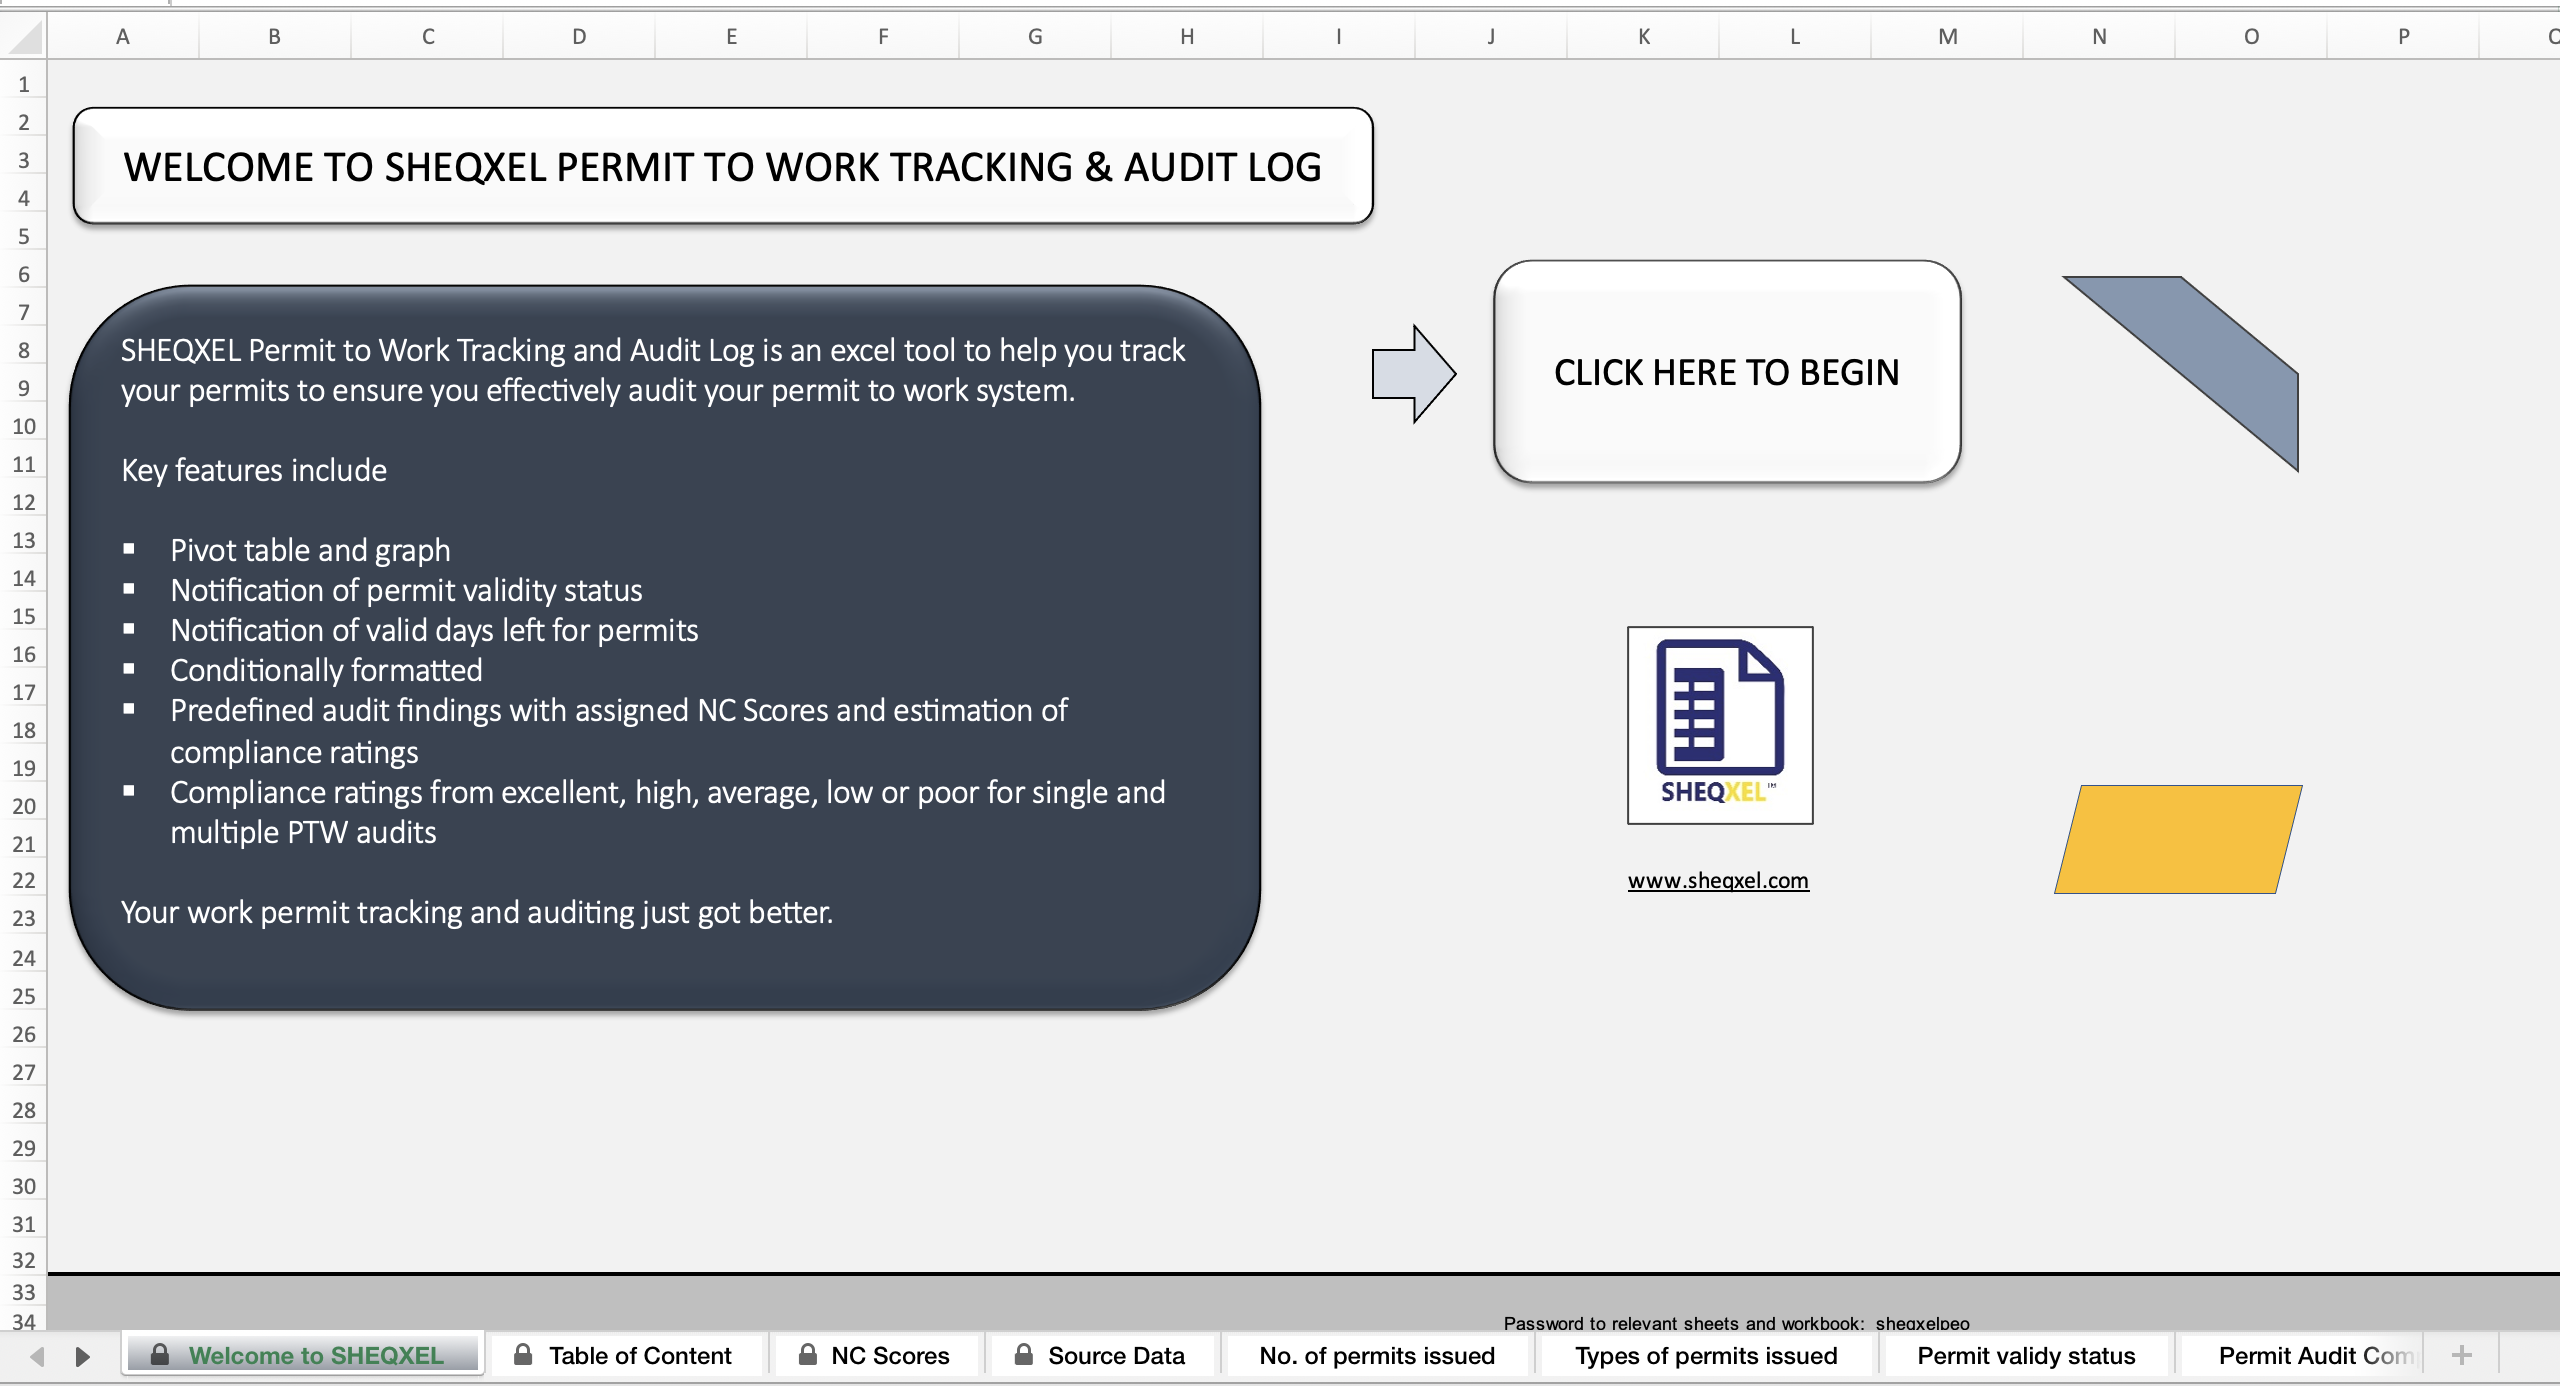Click the password note text near bottom
Screen dimensions: 2560x1386
click(1736, 1323)
